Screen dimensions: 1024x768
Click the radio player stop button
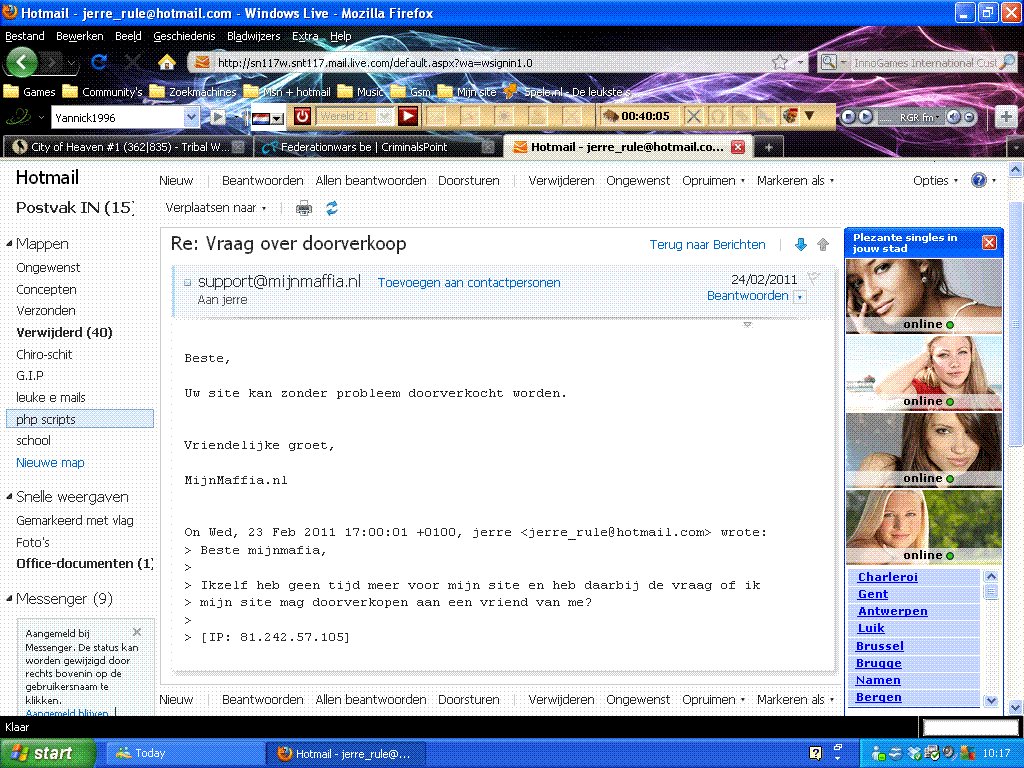coord(848,117)
